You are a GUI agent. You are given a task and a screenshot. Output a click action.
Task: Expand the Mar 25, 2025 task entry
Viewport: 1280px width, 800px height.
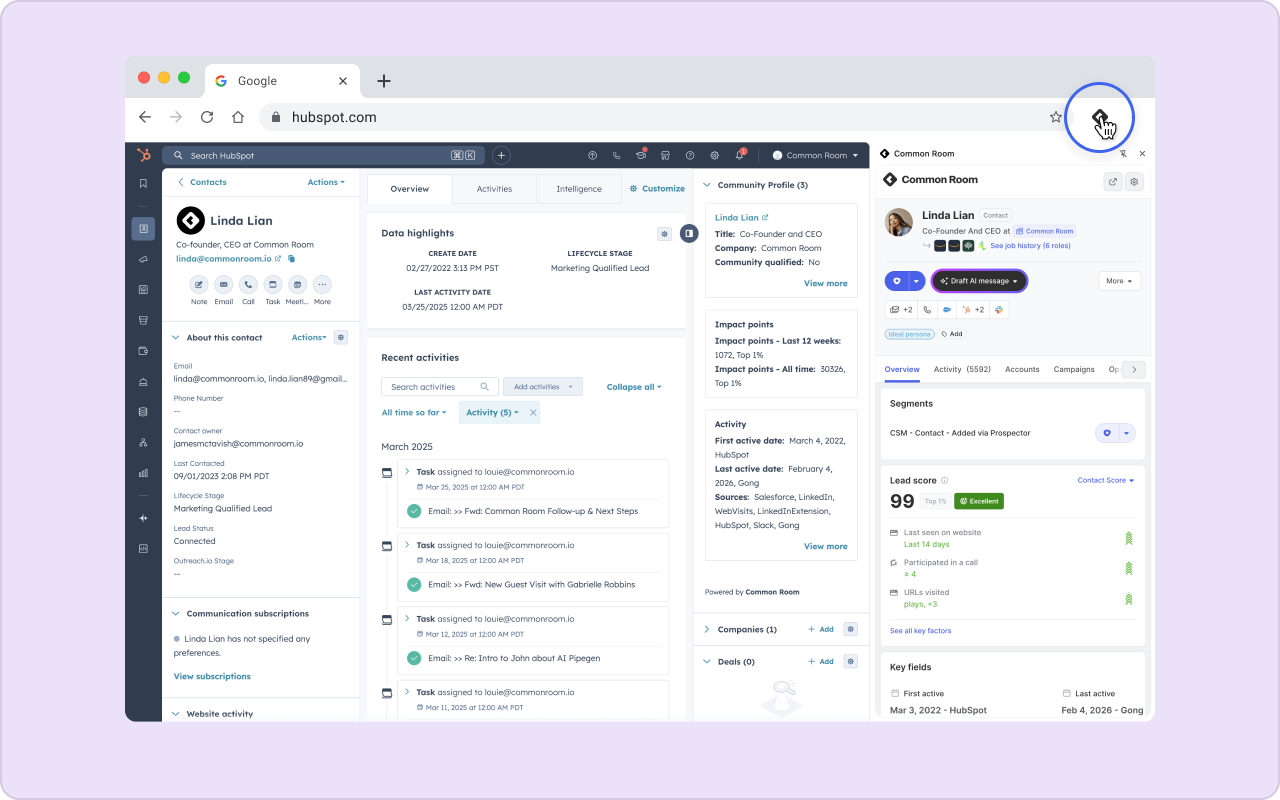407,471
